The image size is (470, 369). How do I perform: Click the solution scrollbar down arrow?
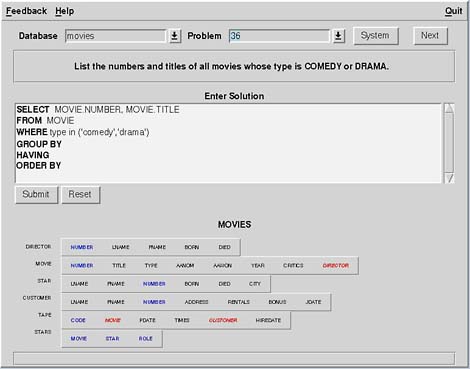pos(449,178)
